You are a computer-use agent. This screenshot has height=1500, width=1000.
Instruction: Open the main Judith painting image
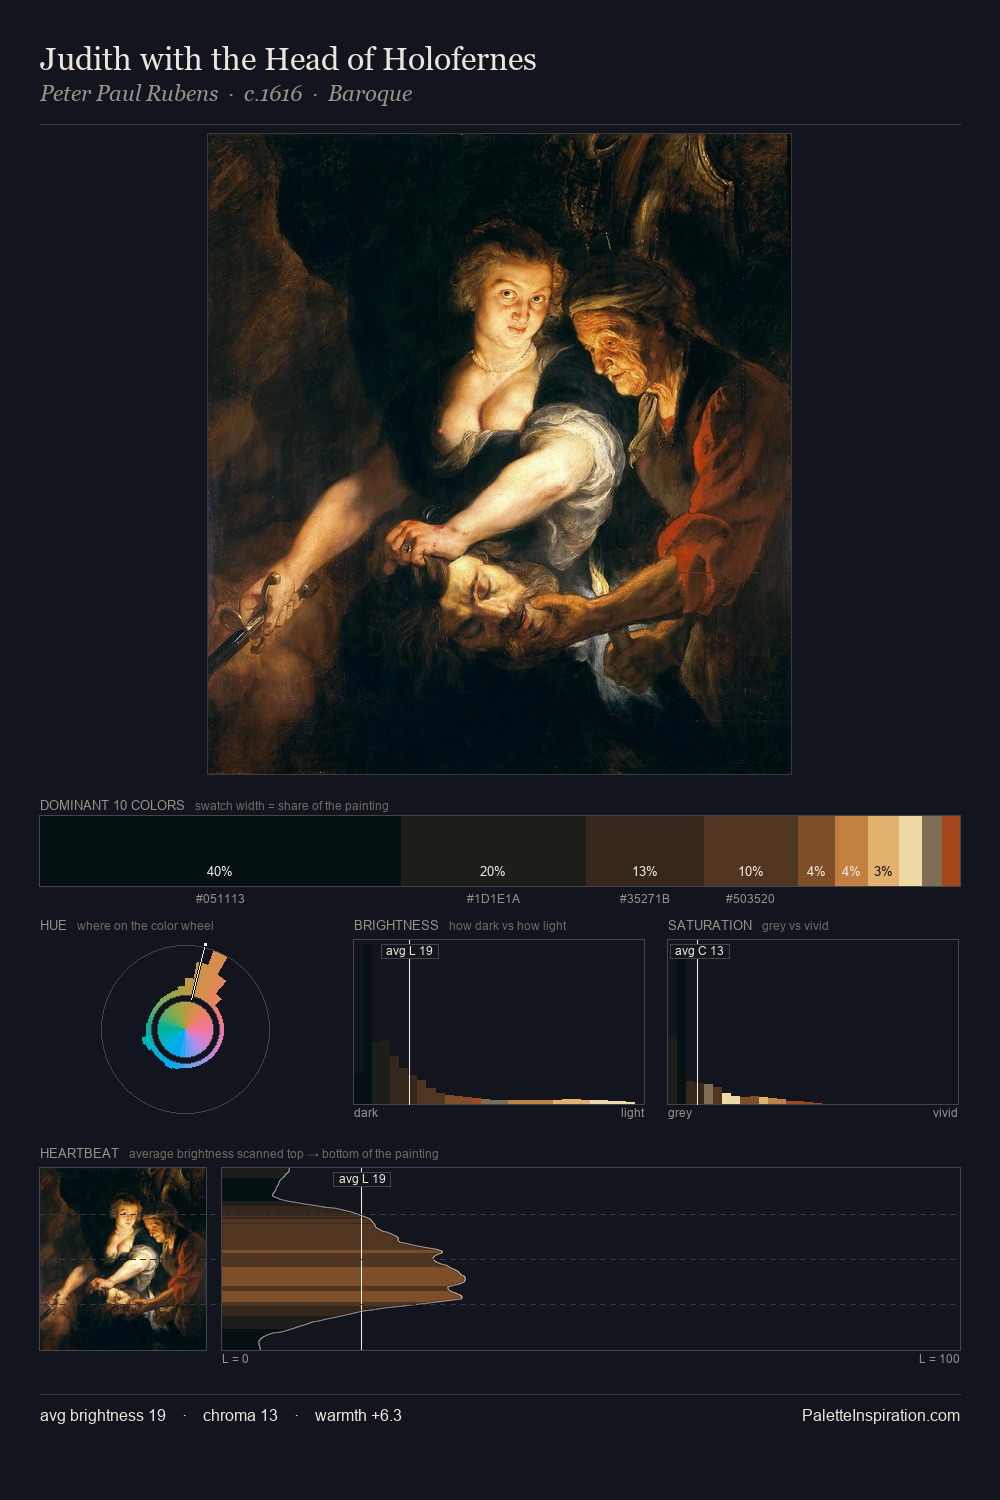pos(499,454)
